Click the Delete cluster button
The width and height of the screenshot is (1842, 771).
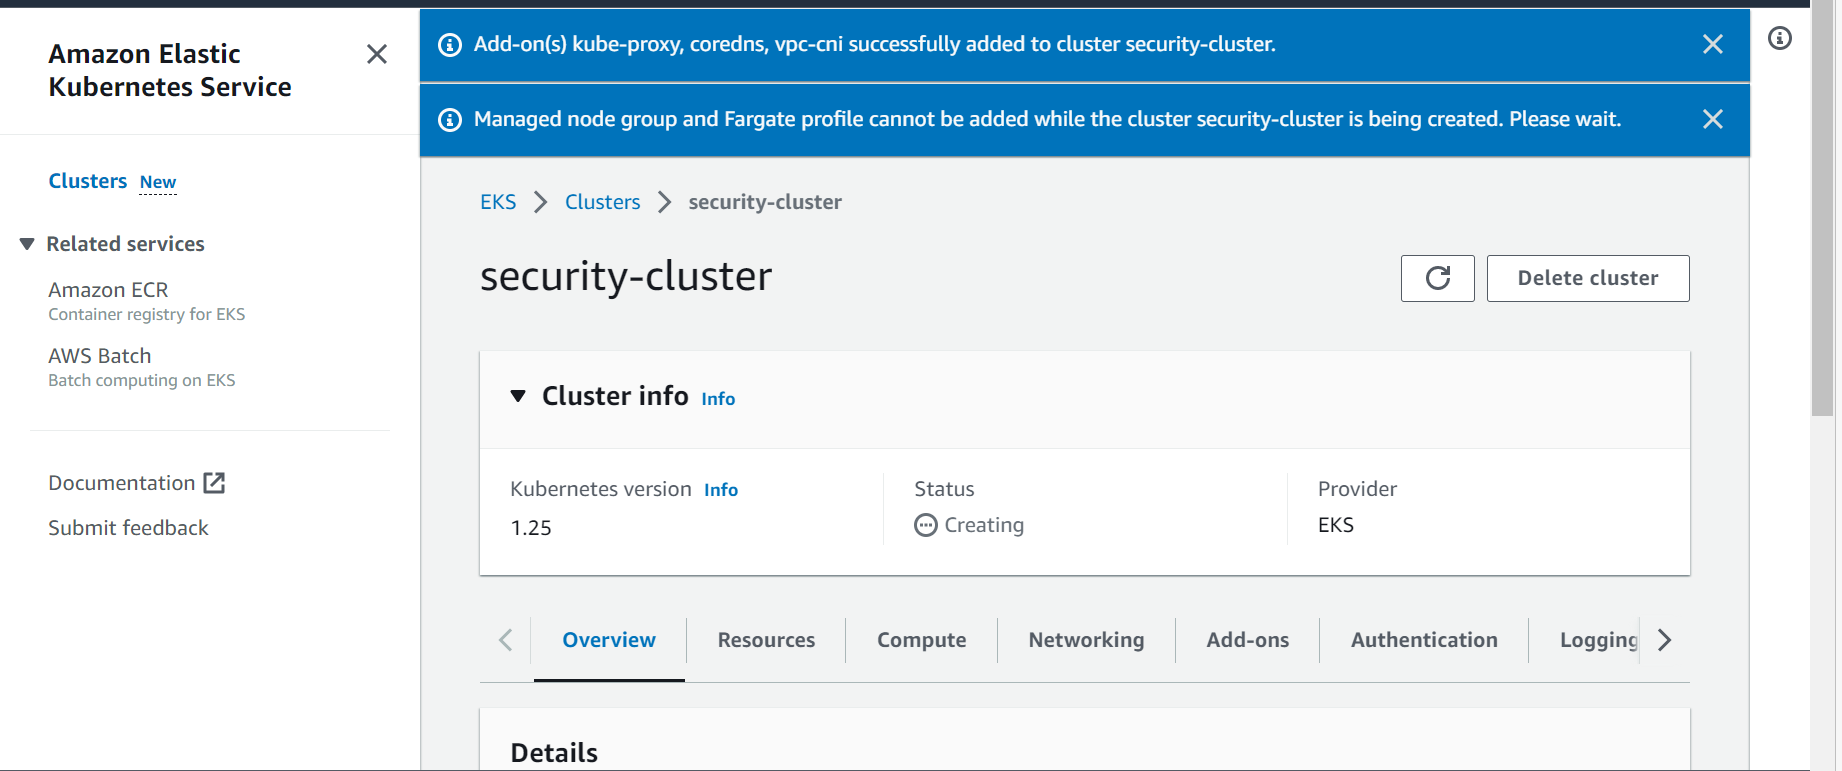1588,278
